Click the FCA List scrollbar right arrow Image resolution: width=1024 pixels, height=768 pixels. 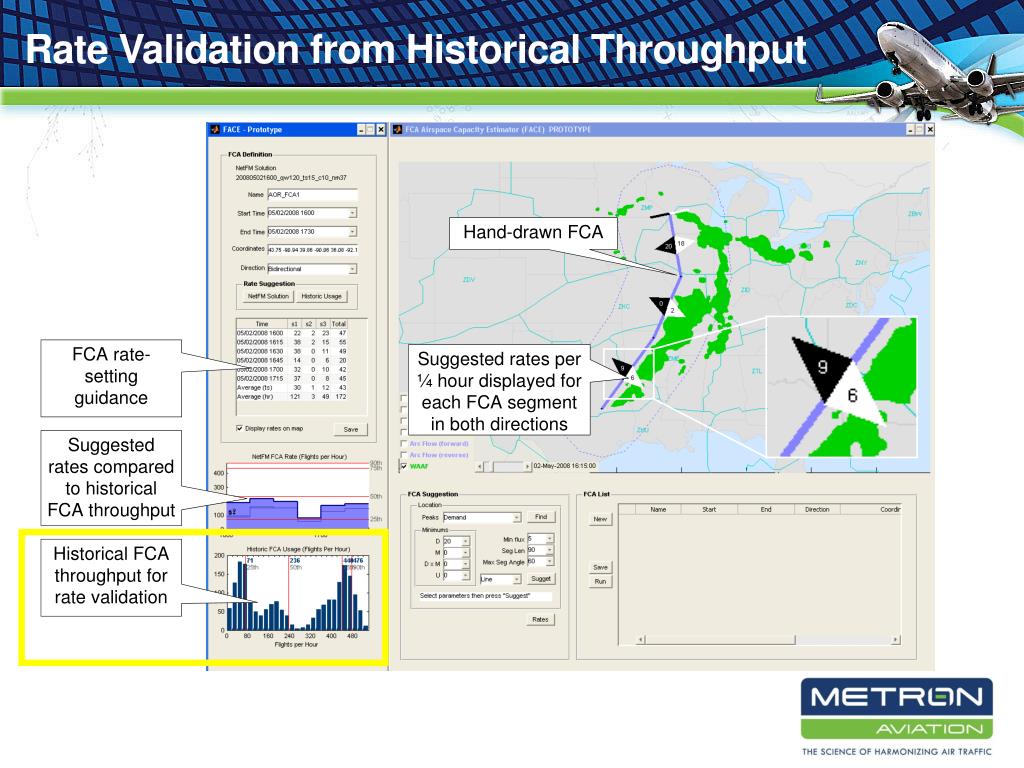[895, 640]
